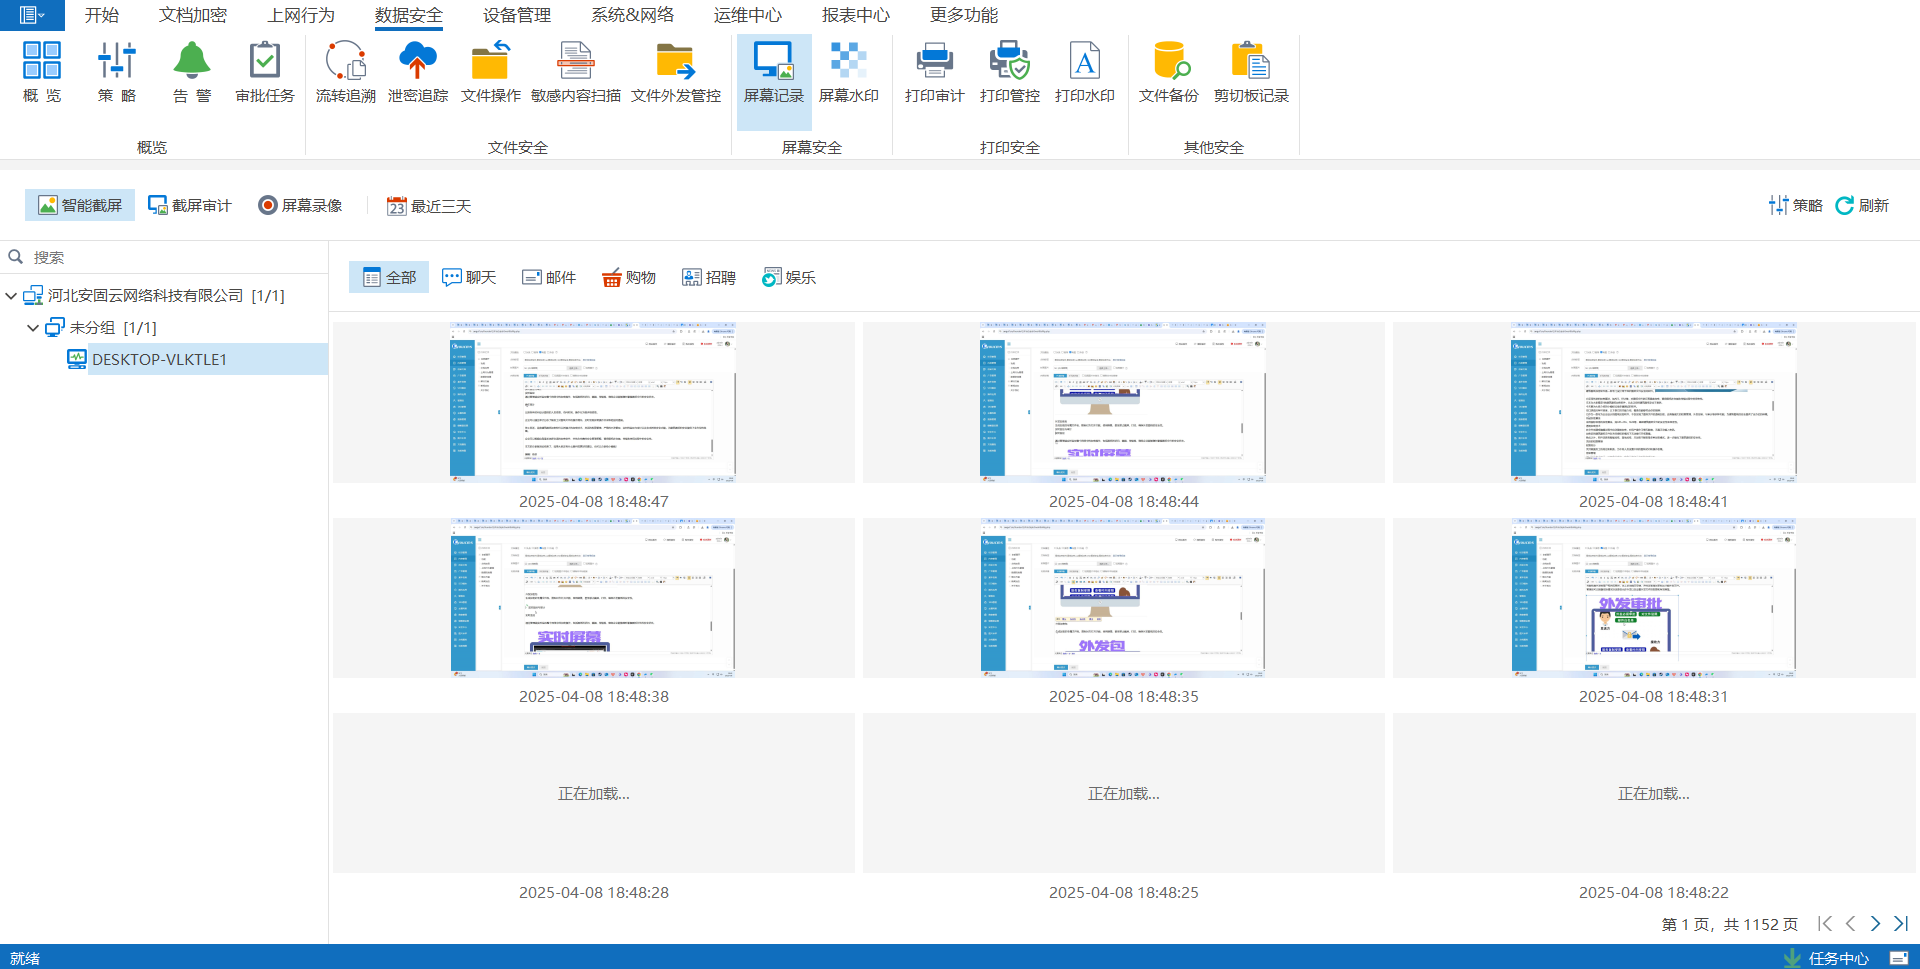Open the 打印管控 print control tool
Viewport: 1920px width, 969px height.
click(x=1009, y=72)
